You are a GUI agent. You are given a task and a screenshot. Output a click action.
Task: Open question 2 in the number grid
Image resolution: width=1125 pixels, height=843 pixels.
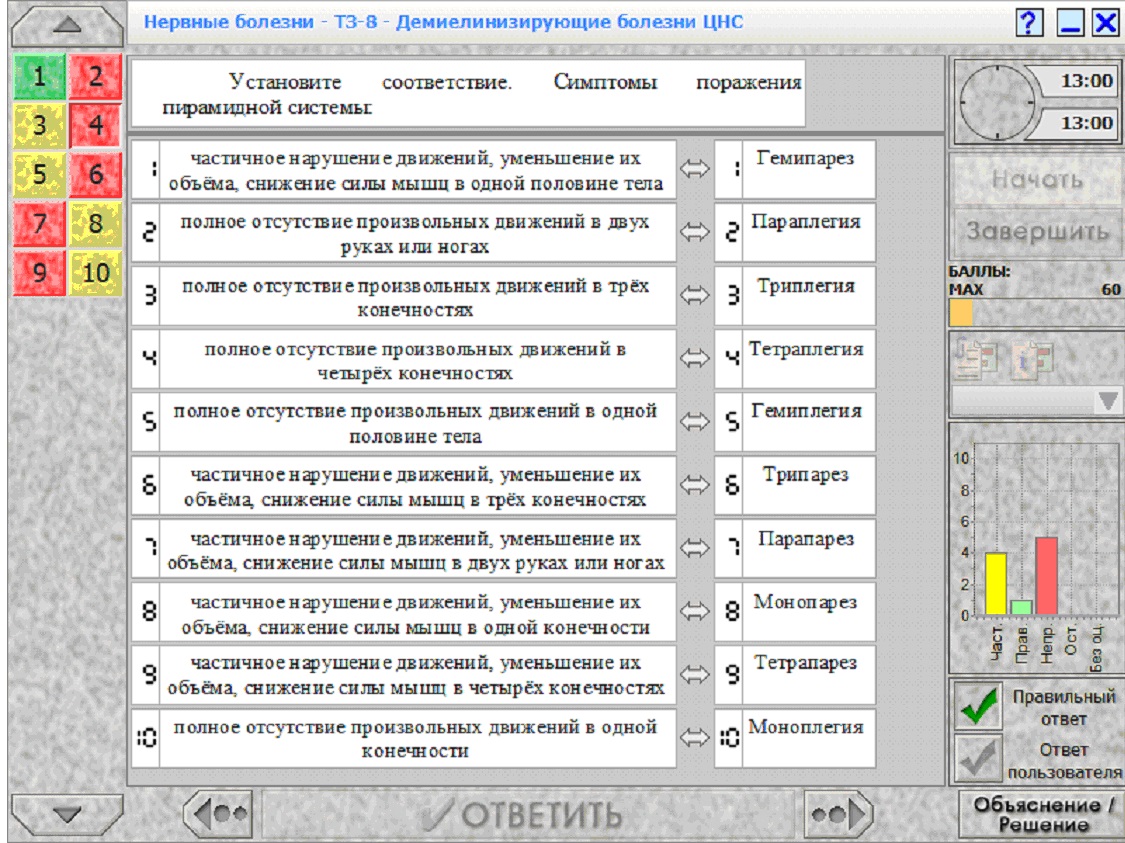95,77
